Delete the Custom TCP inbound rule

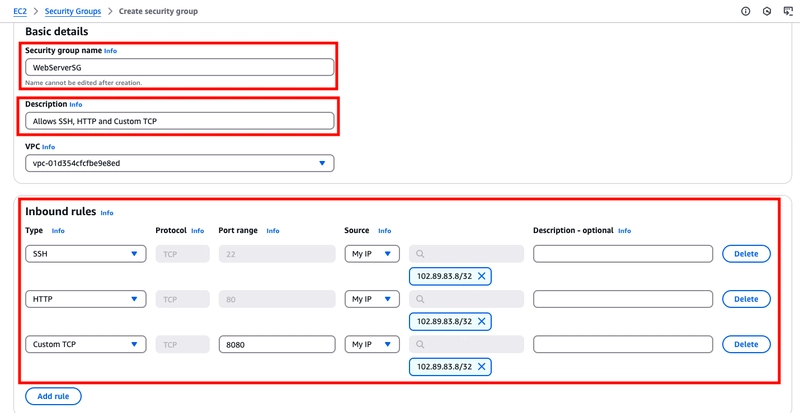coord(746,345)
